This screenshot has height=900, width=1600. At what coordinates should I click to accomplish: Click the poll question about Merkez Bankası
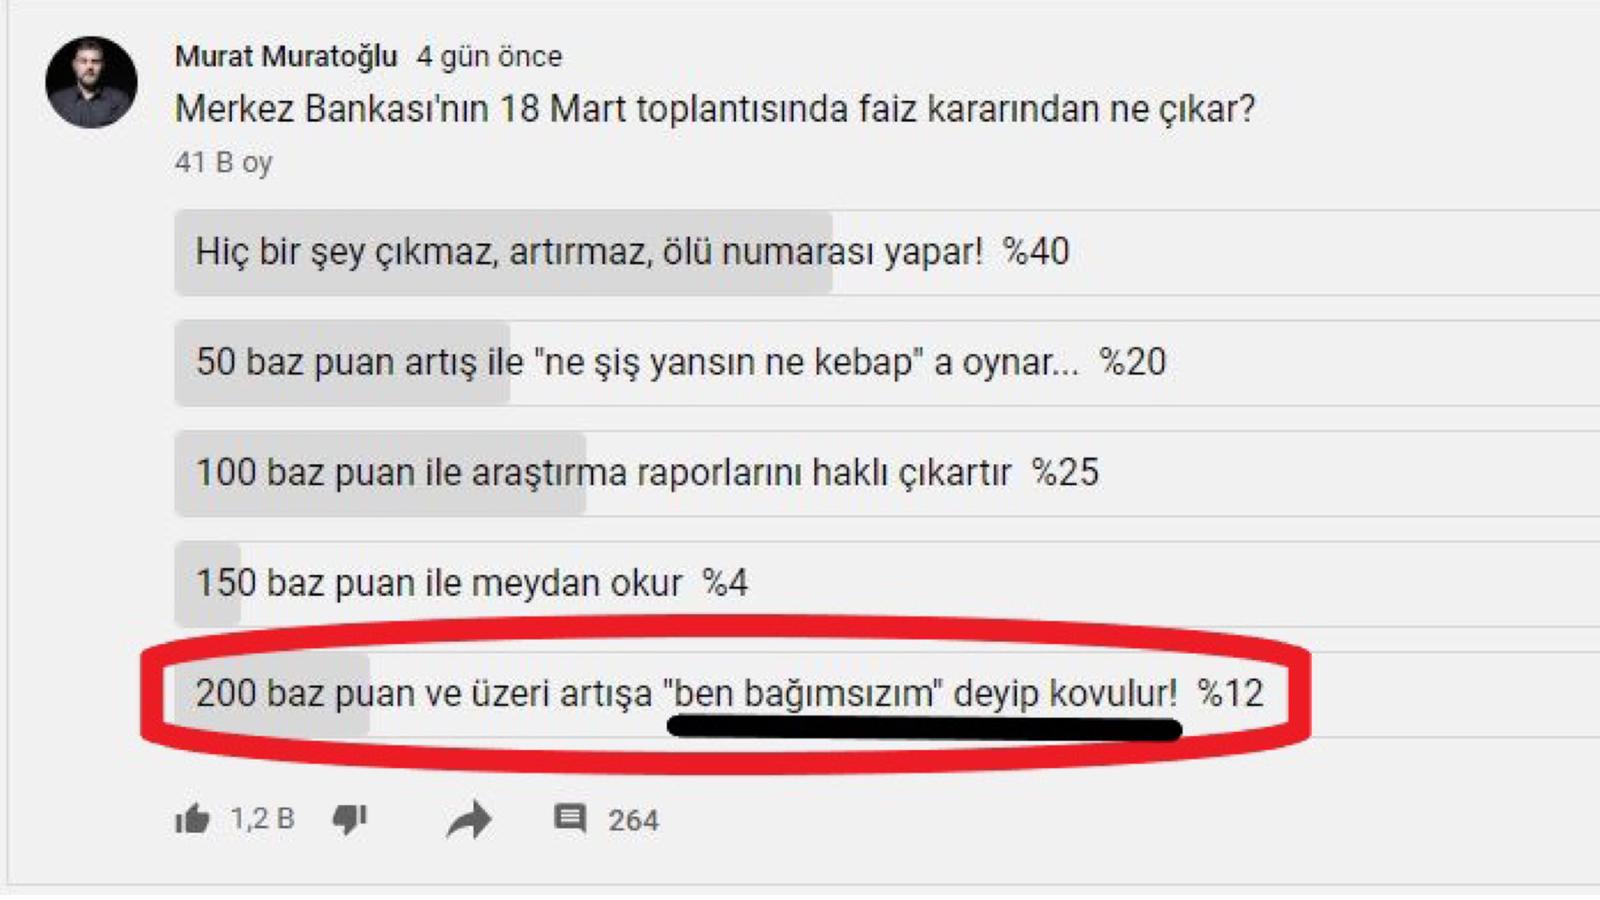pyautogui.click(x=715, y=108)
